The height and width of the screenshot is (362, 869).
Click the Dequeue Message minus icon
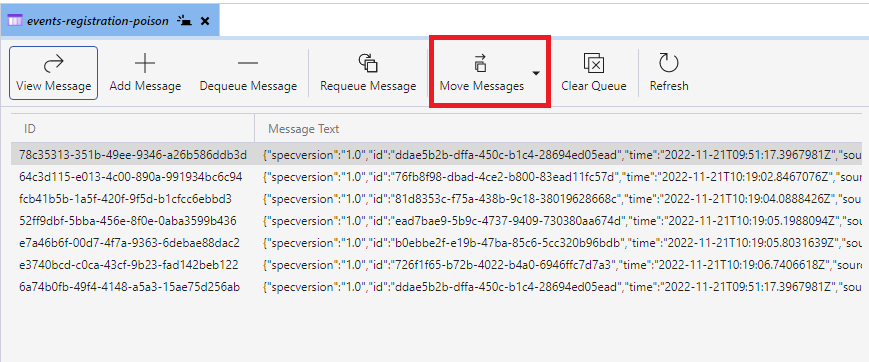point(248,63)
